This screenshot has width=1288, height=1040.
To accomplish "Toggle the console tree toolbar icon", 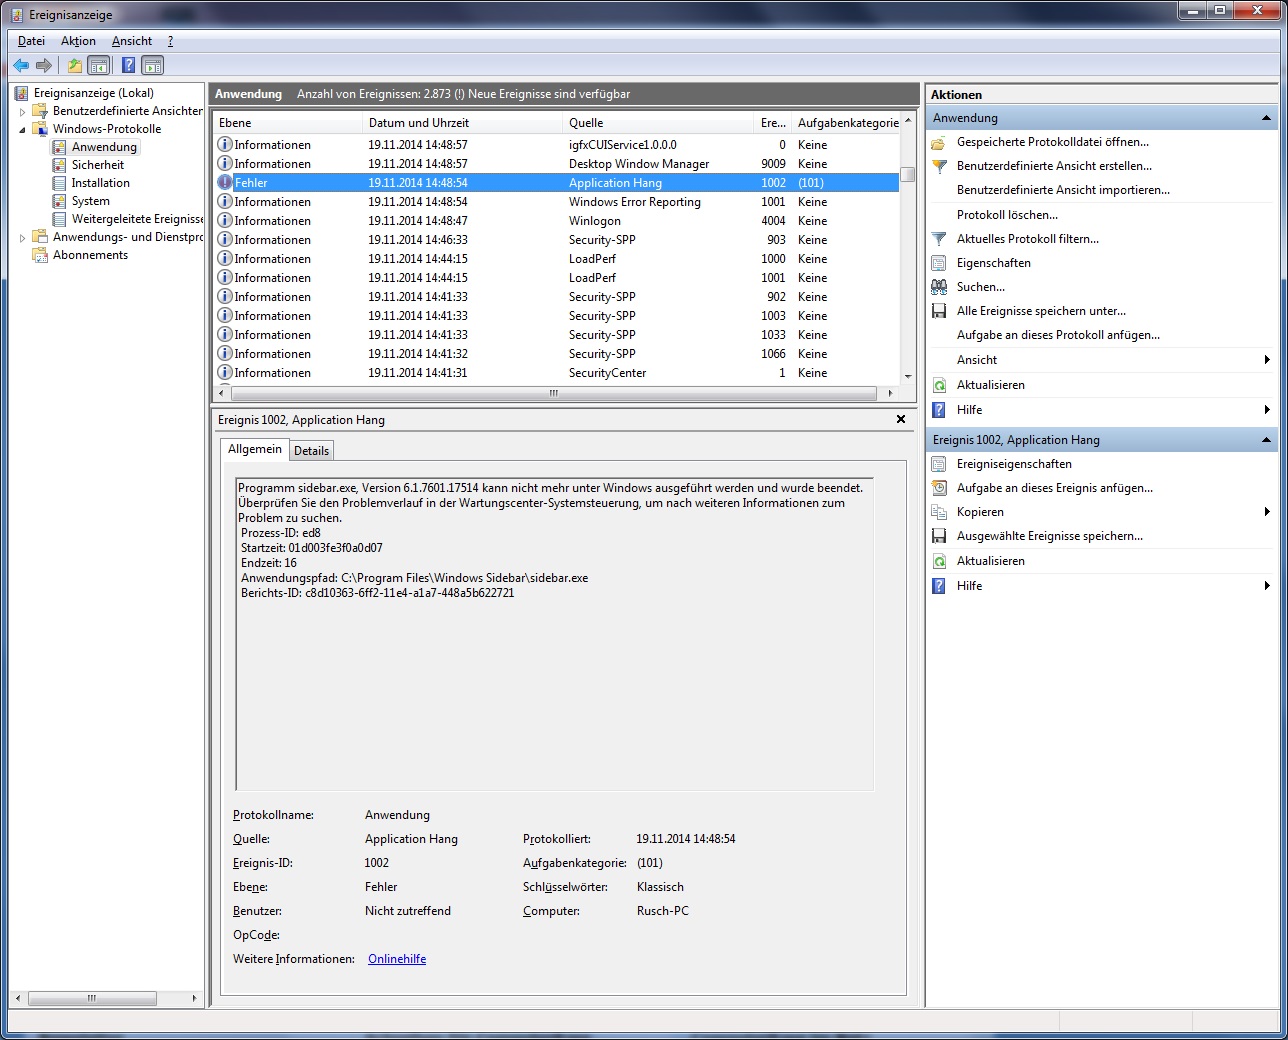I will [99, 66].
